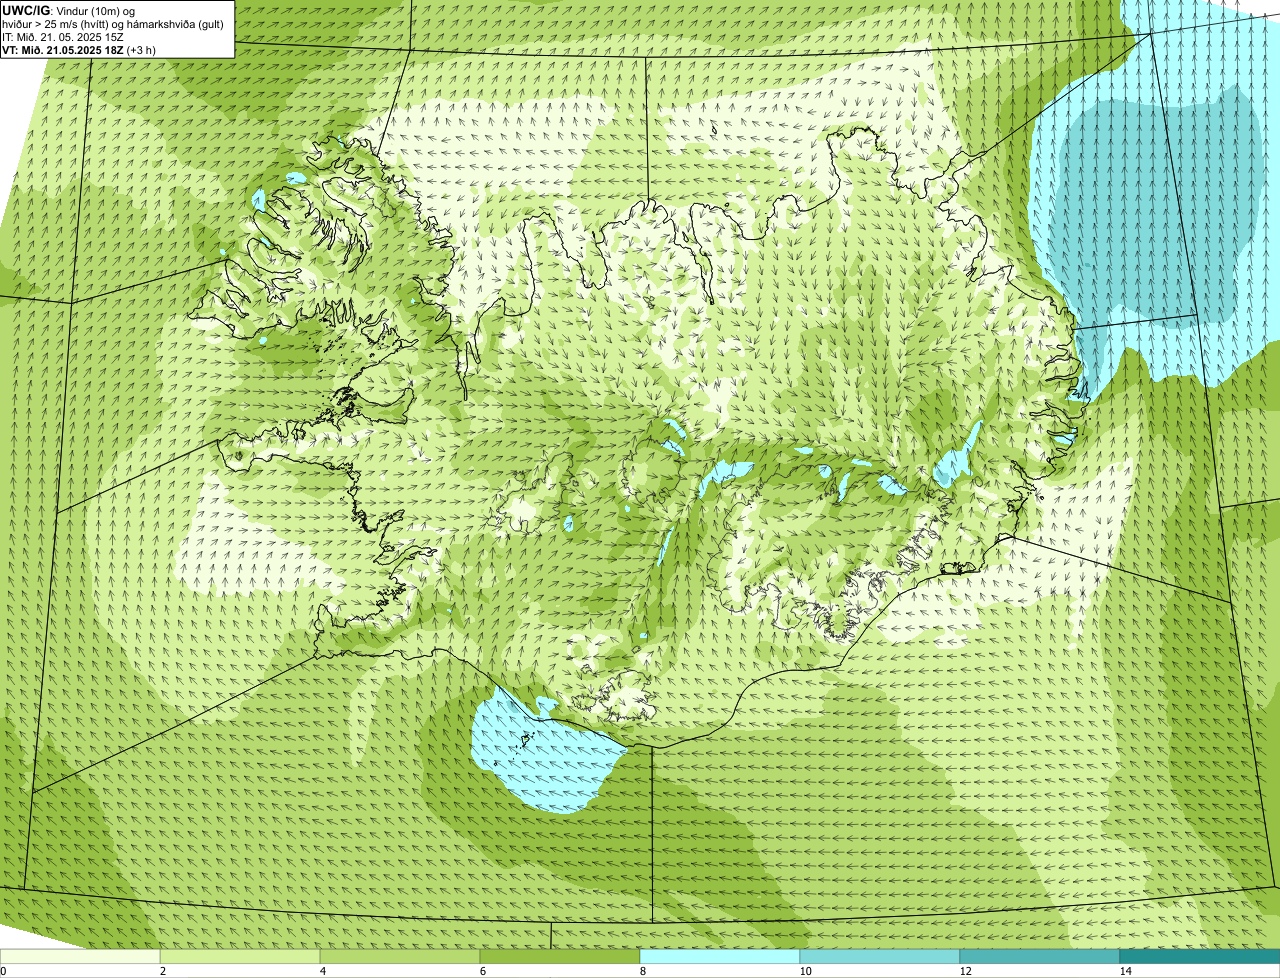Click the legend swatch for 10–12 m/s
1280x978 pixels.
point(880,956)
